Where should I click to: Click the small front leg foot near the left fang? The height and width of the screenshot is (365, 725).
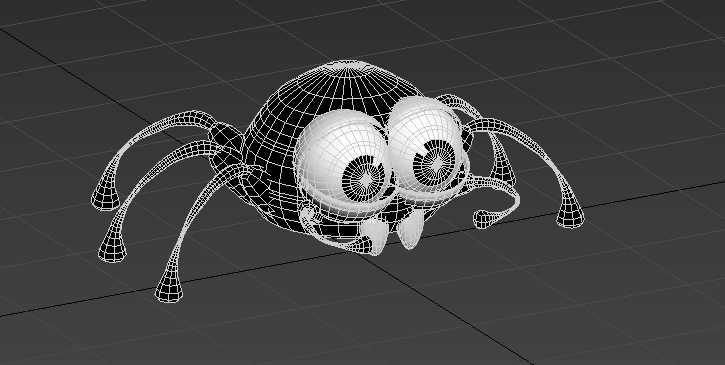[x=365, y=243]
